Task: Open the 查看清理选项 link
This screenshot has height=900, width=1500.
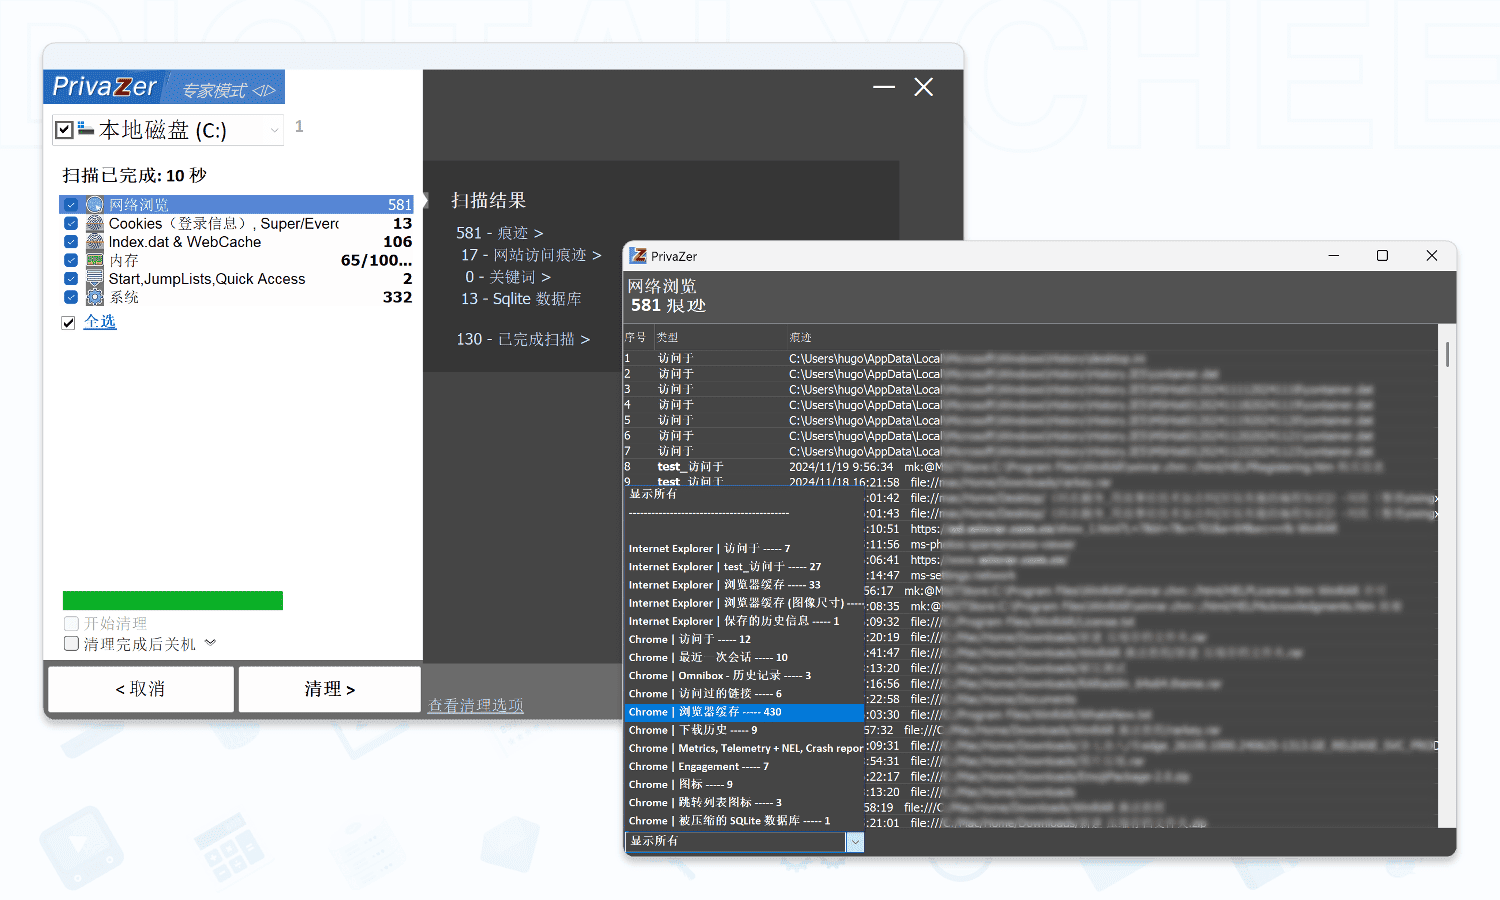Action: coord(475,705)
